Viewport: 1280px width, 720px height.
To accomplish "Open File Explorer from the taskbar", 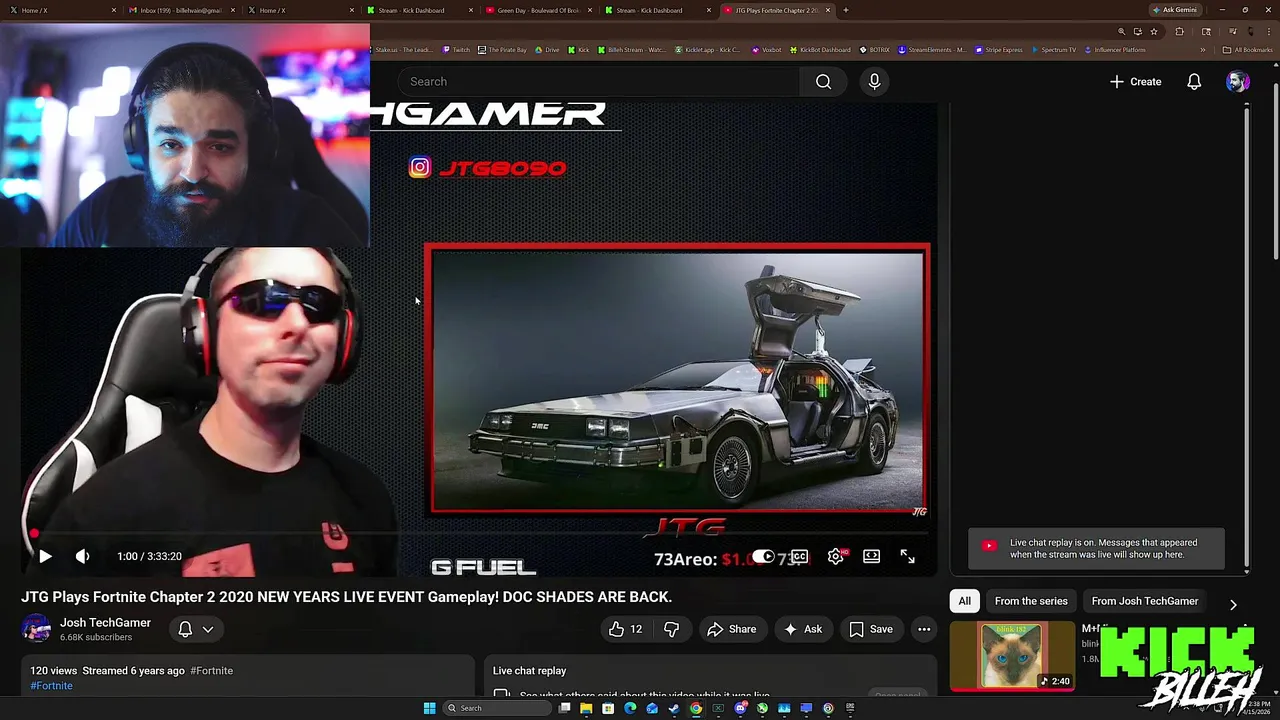I will (x=587, y=708).
